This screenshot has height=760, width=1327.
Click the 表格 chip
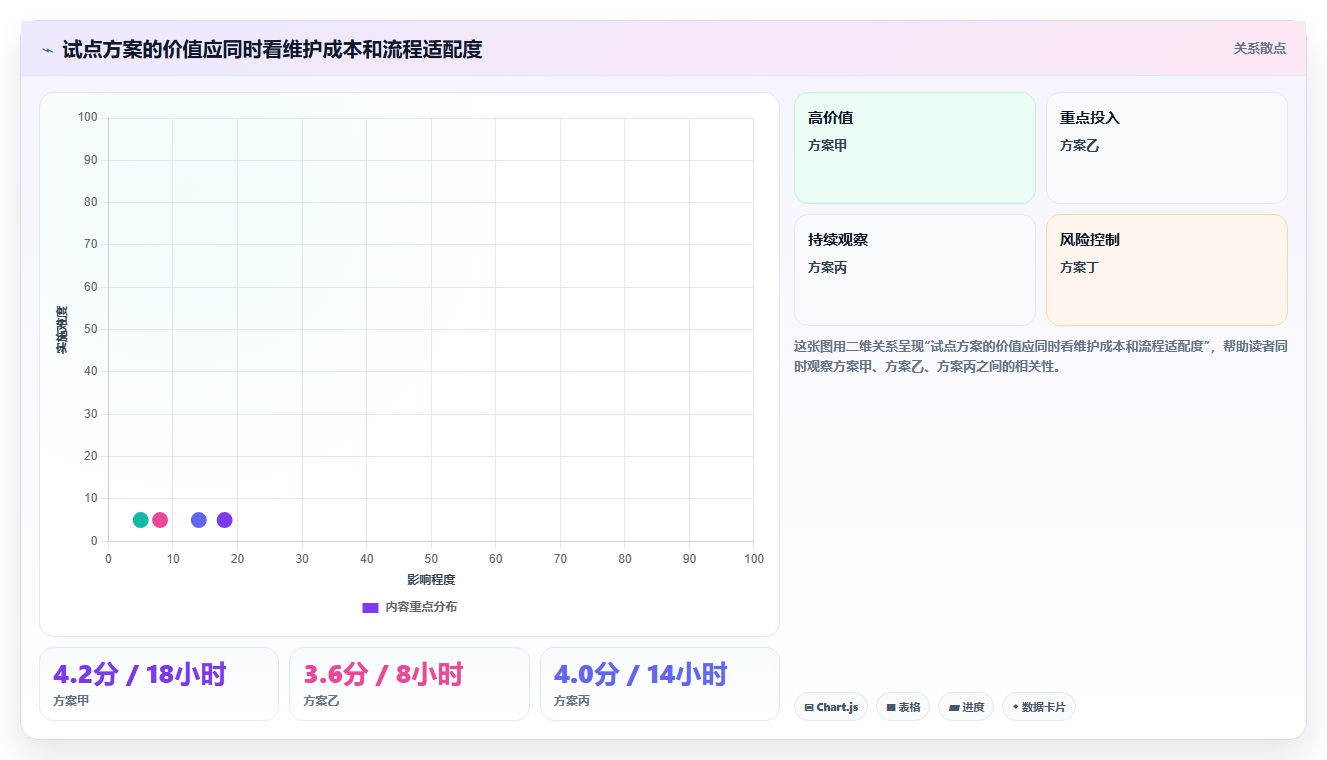click(903, 707)
